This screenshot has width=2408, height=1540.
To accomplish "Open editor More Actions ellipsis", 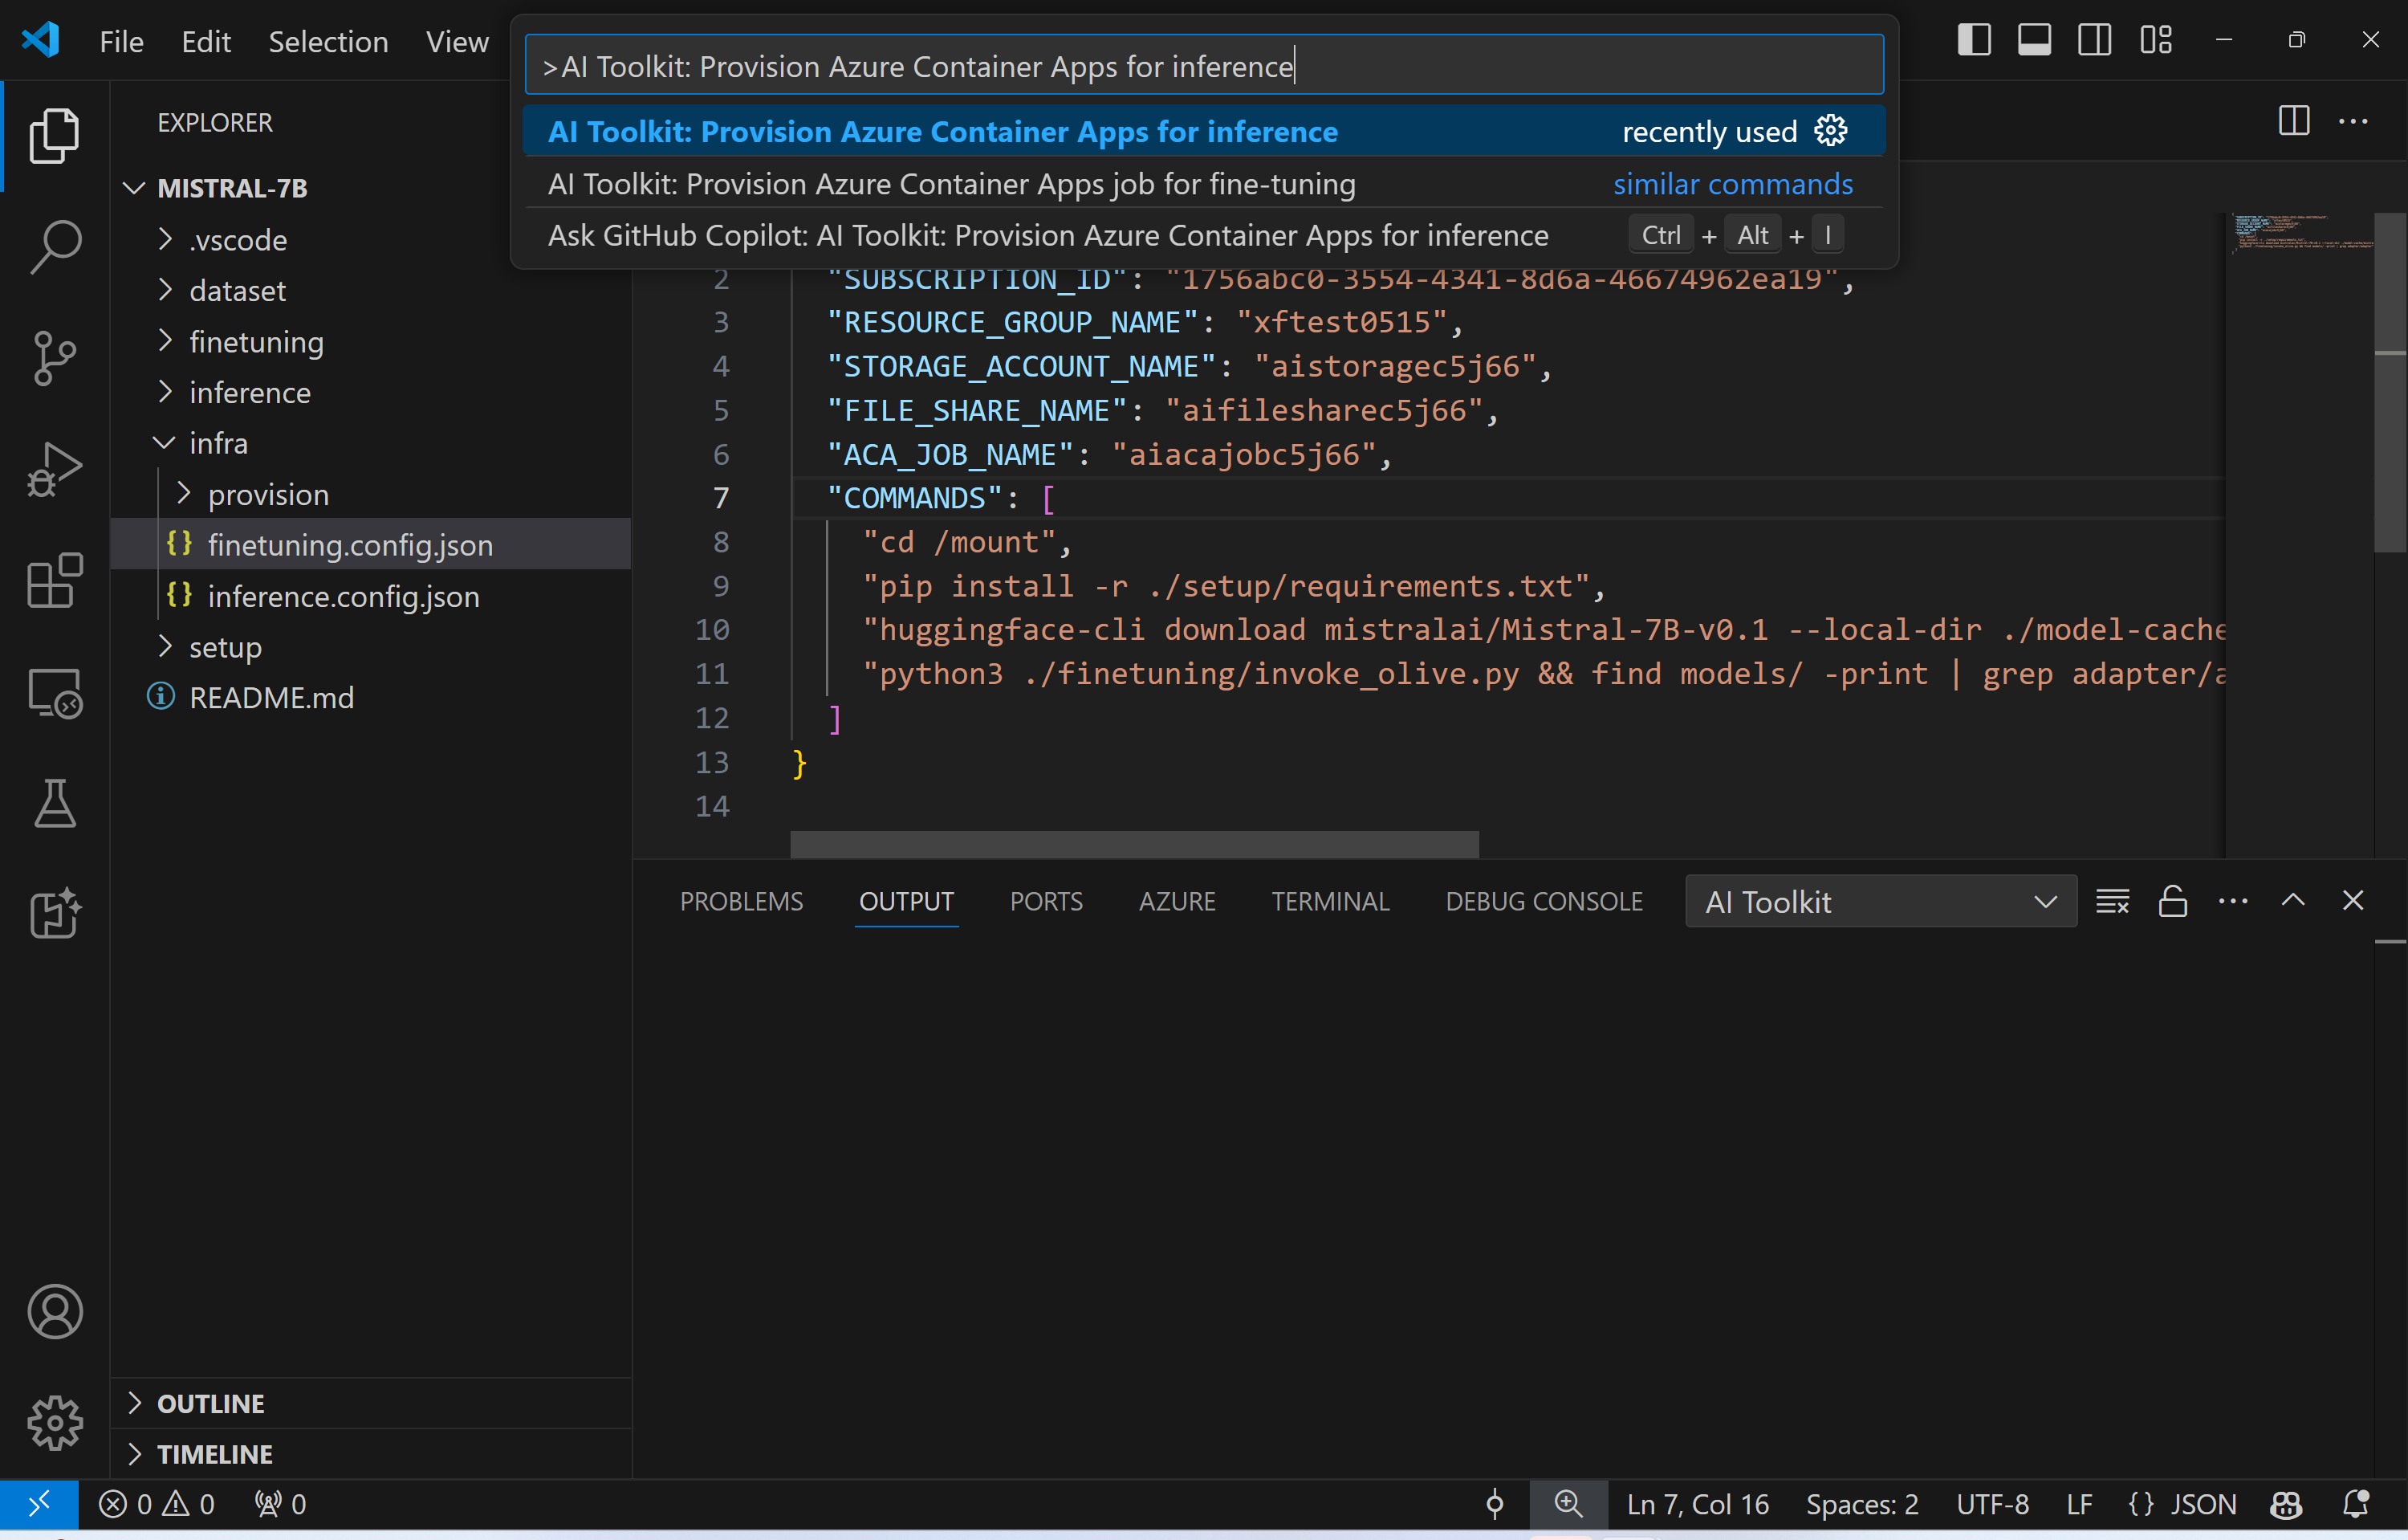I will [2353, 121].
